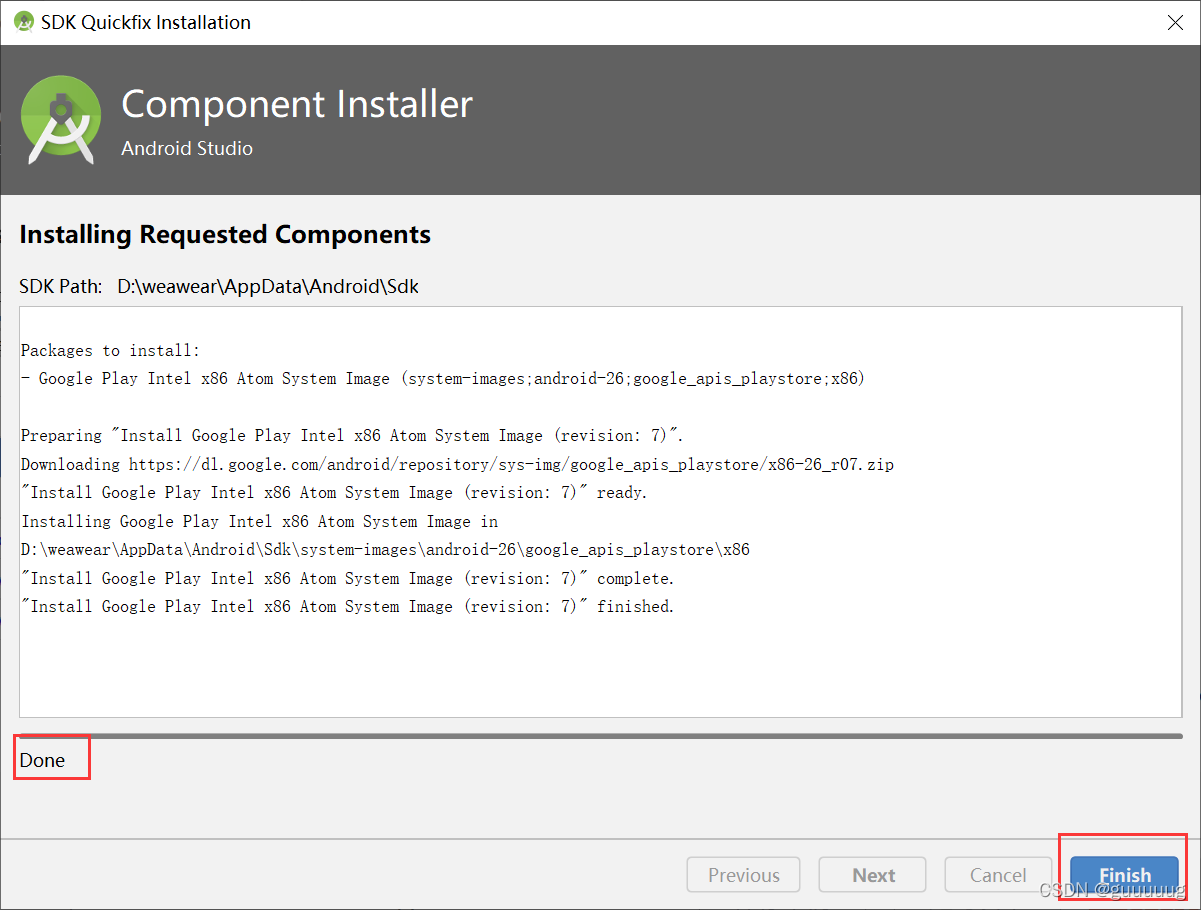Click the small Android icon in title bar
The width and height of the screenshot is (1201, 910).
(x=24, y=22)
